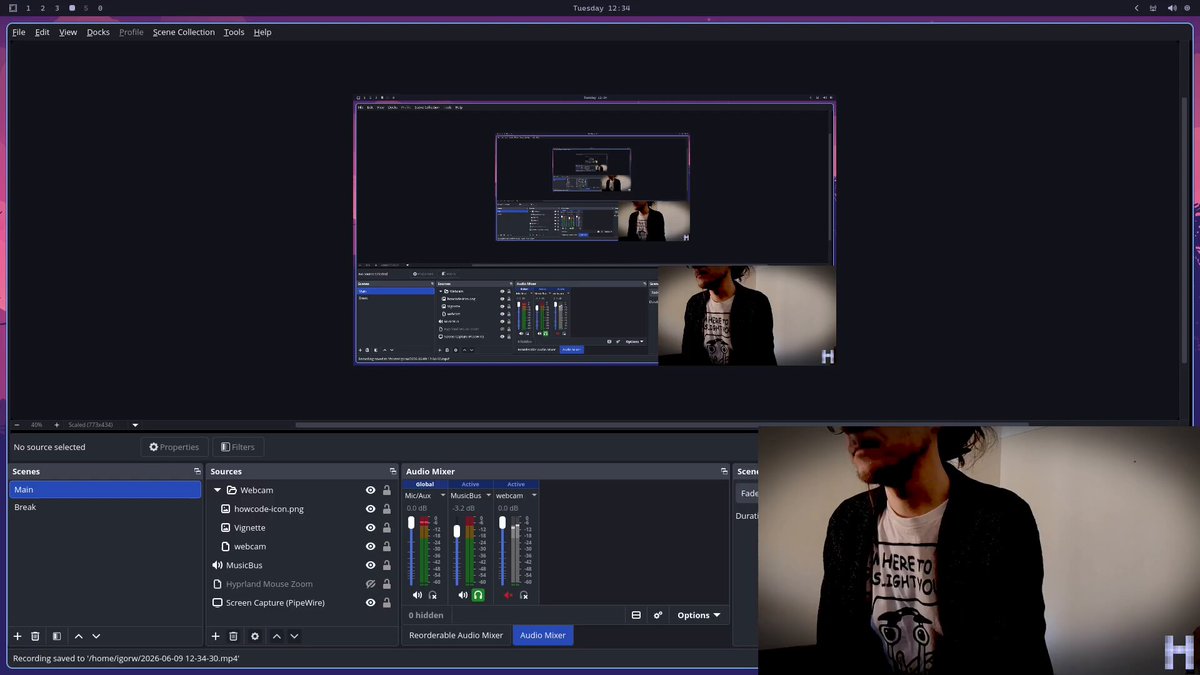The height and width of the screenshot is (675, 1200).
Task: Open the Edit menu
Action: (42, 32)
